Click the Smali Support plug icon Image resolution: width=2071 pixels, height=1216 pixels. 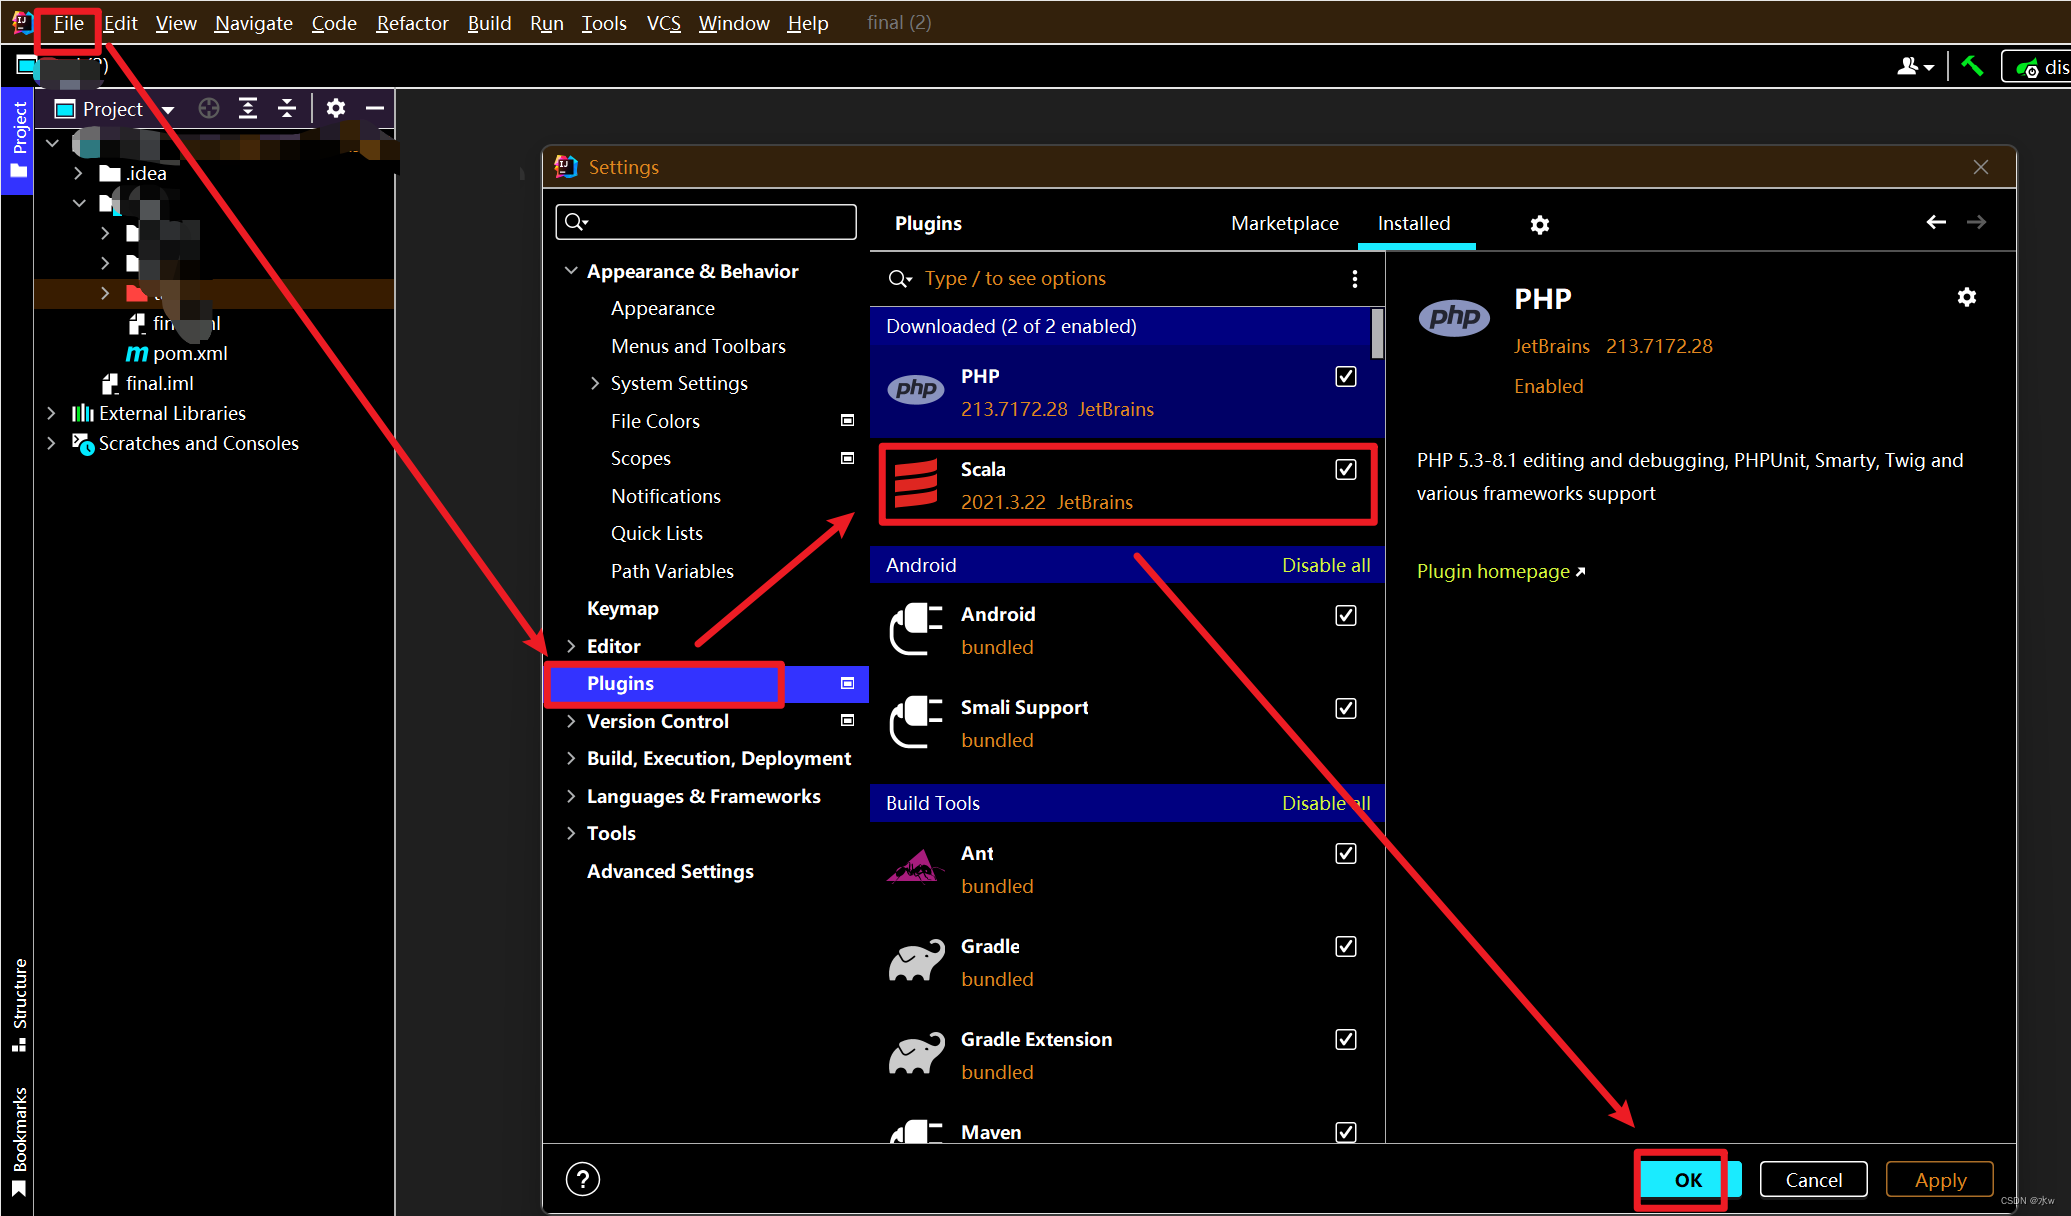pyautogui.click(x=916, y=722)
